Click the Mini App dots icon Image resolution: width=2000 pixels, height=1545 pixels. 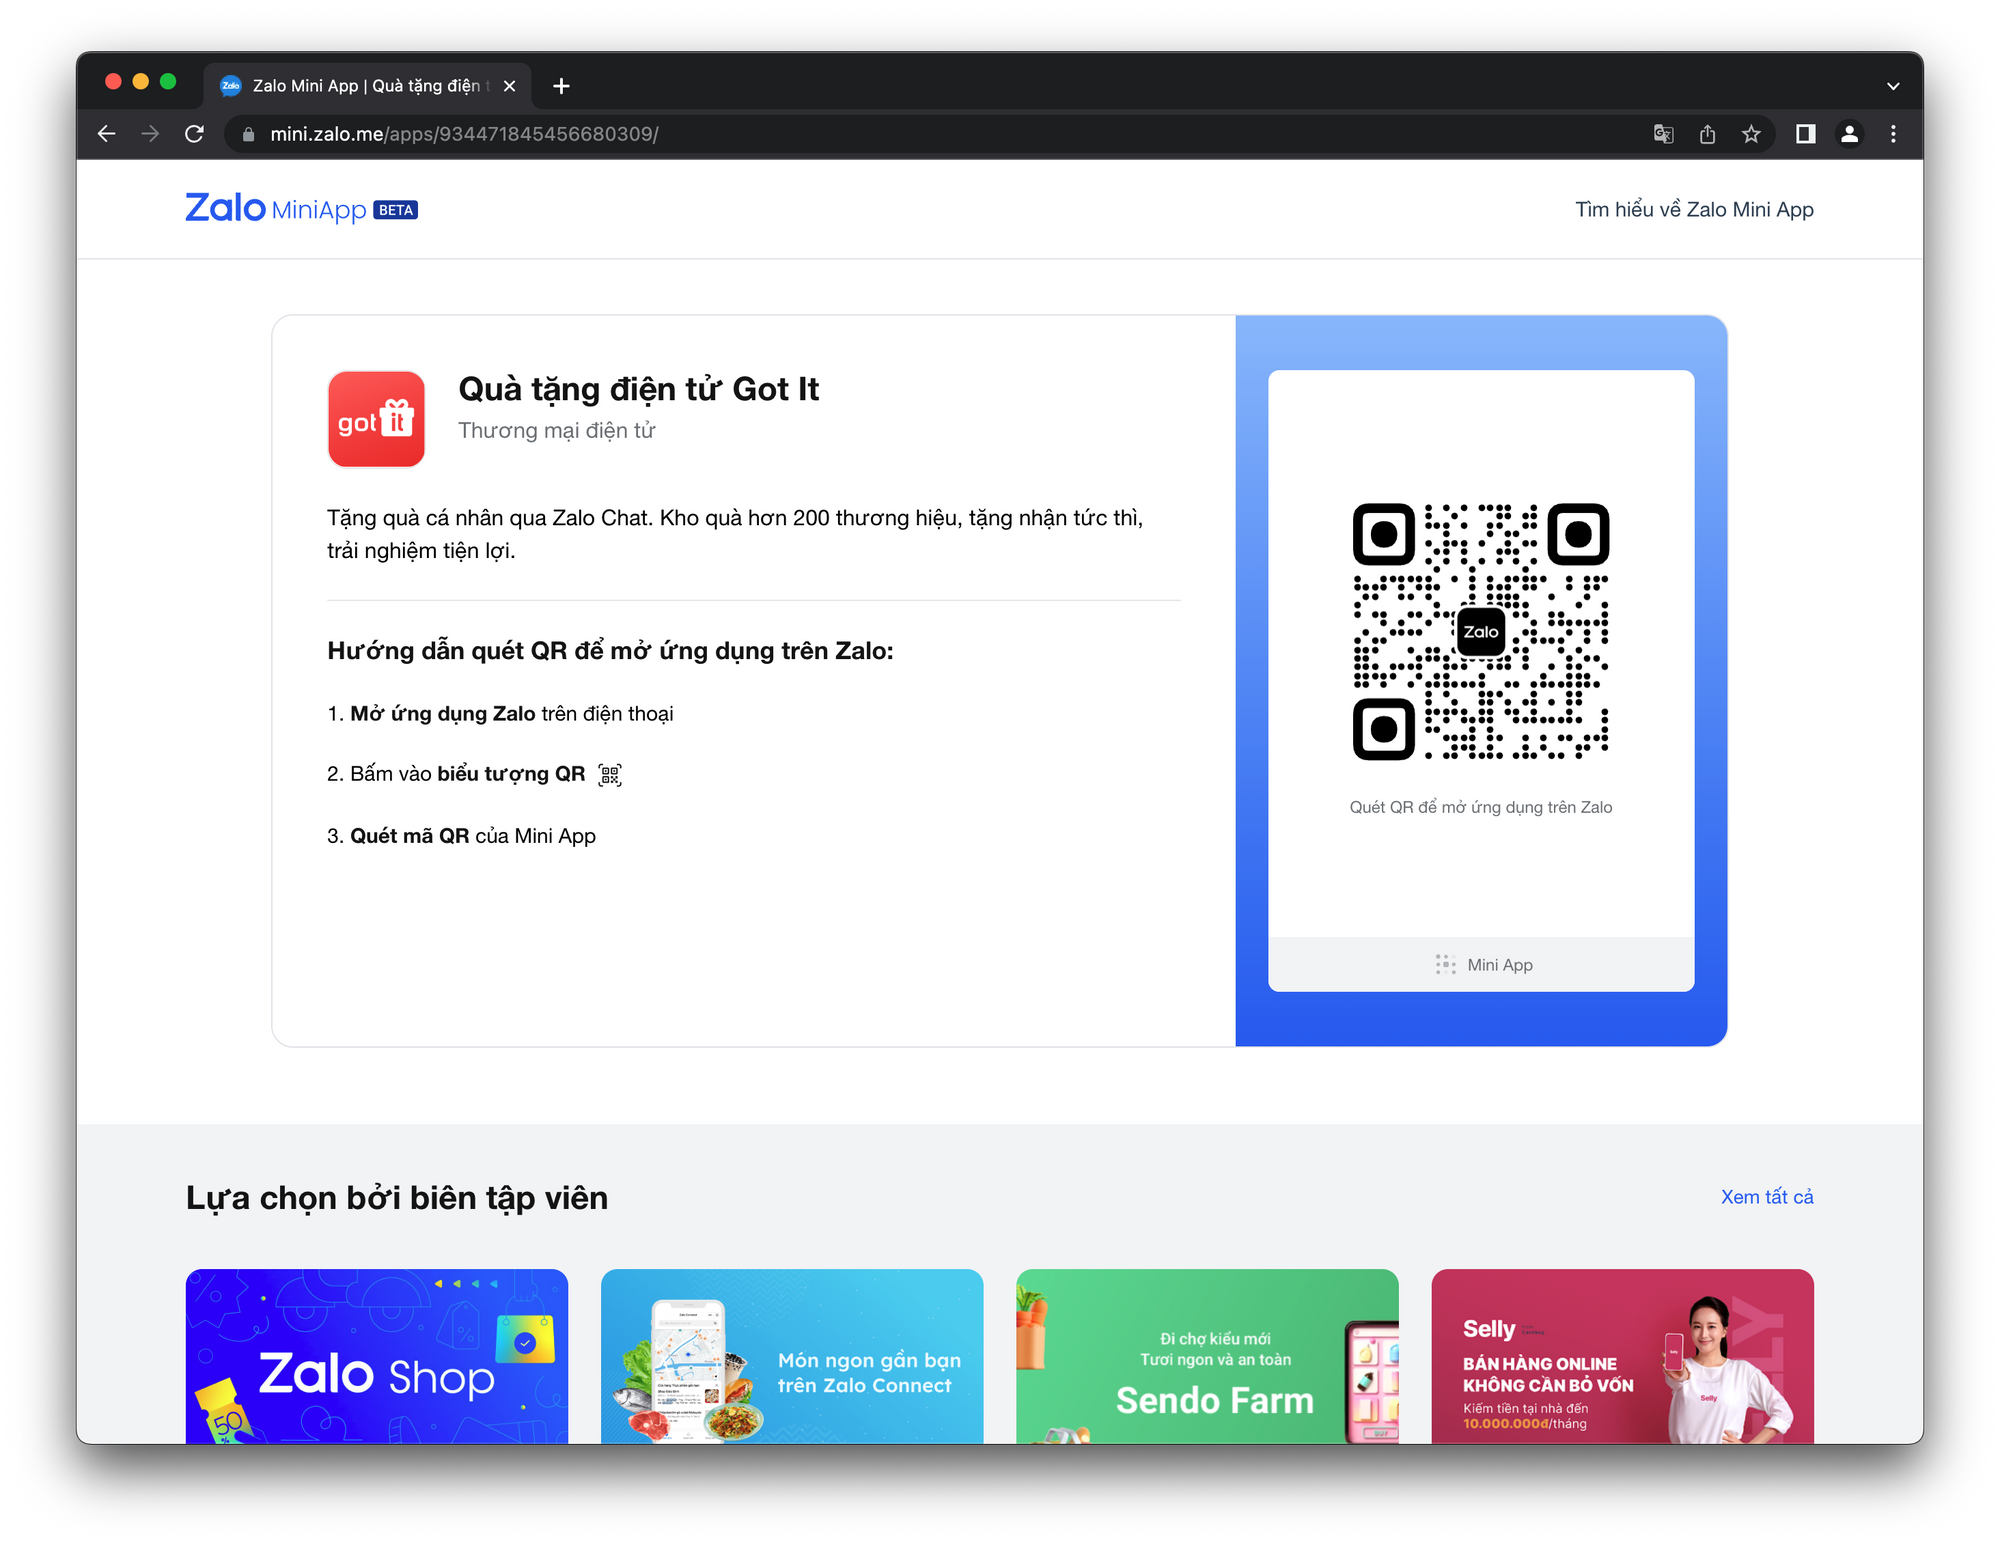click(1445, 964)
